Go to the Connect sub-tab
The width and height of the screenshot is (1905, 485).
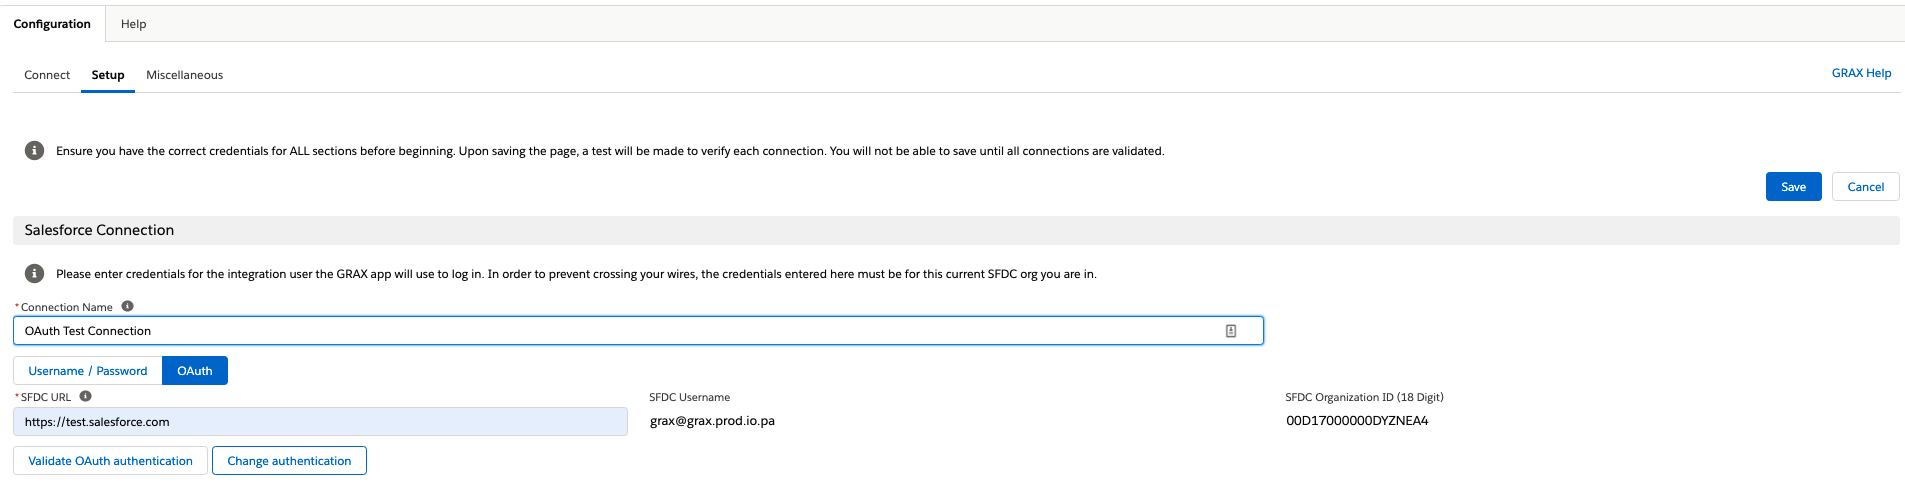pos(47,75)
